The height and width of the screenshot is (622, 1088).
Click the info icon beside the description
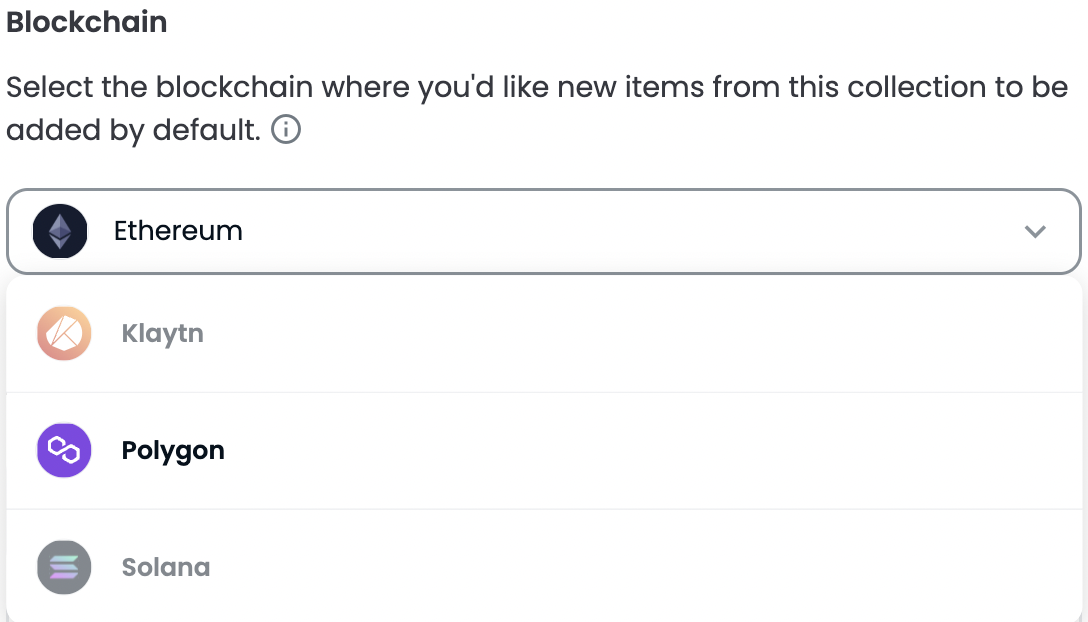click(x=286, y=129)
